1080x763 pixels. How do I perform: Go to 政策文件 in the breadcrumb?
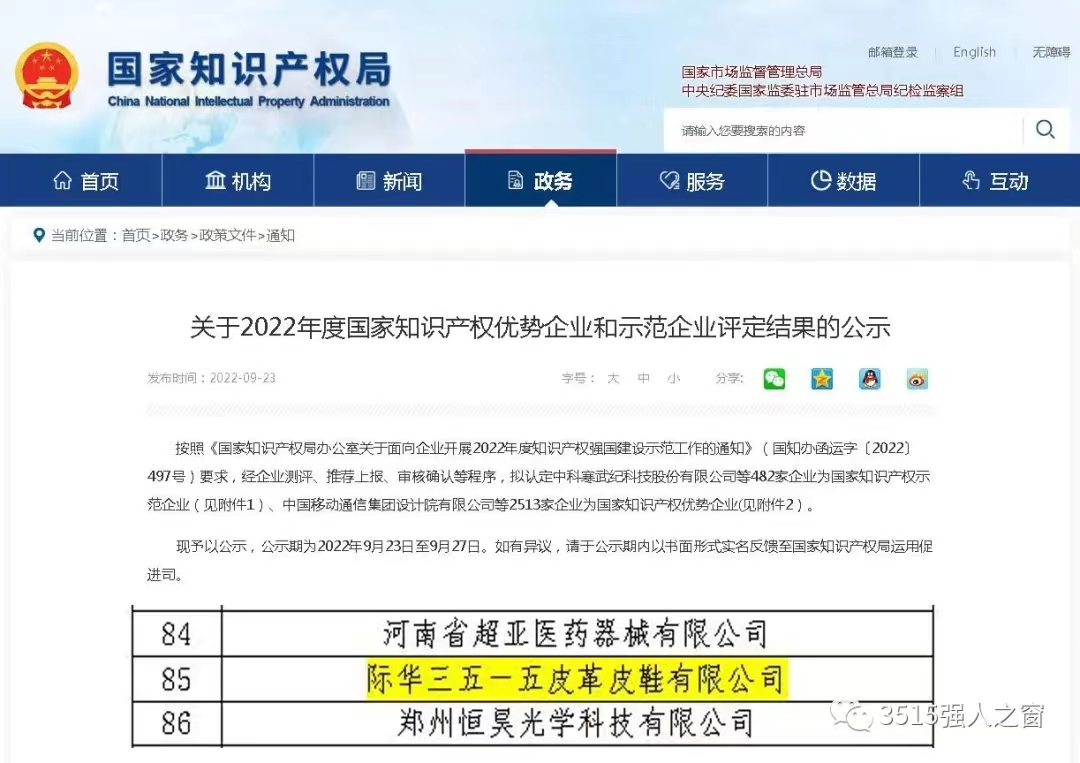pos(227,236)
